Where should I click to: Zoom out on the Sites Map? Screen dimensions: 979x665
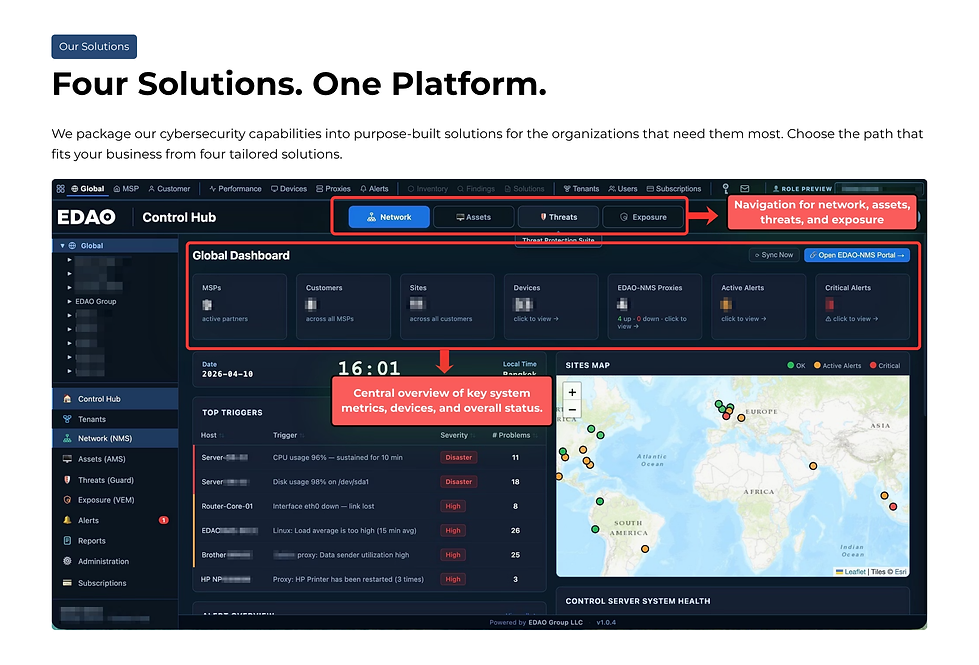[572, 410]
